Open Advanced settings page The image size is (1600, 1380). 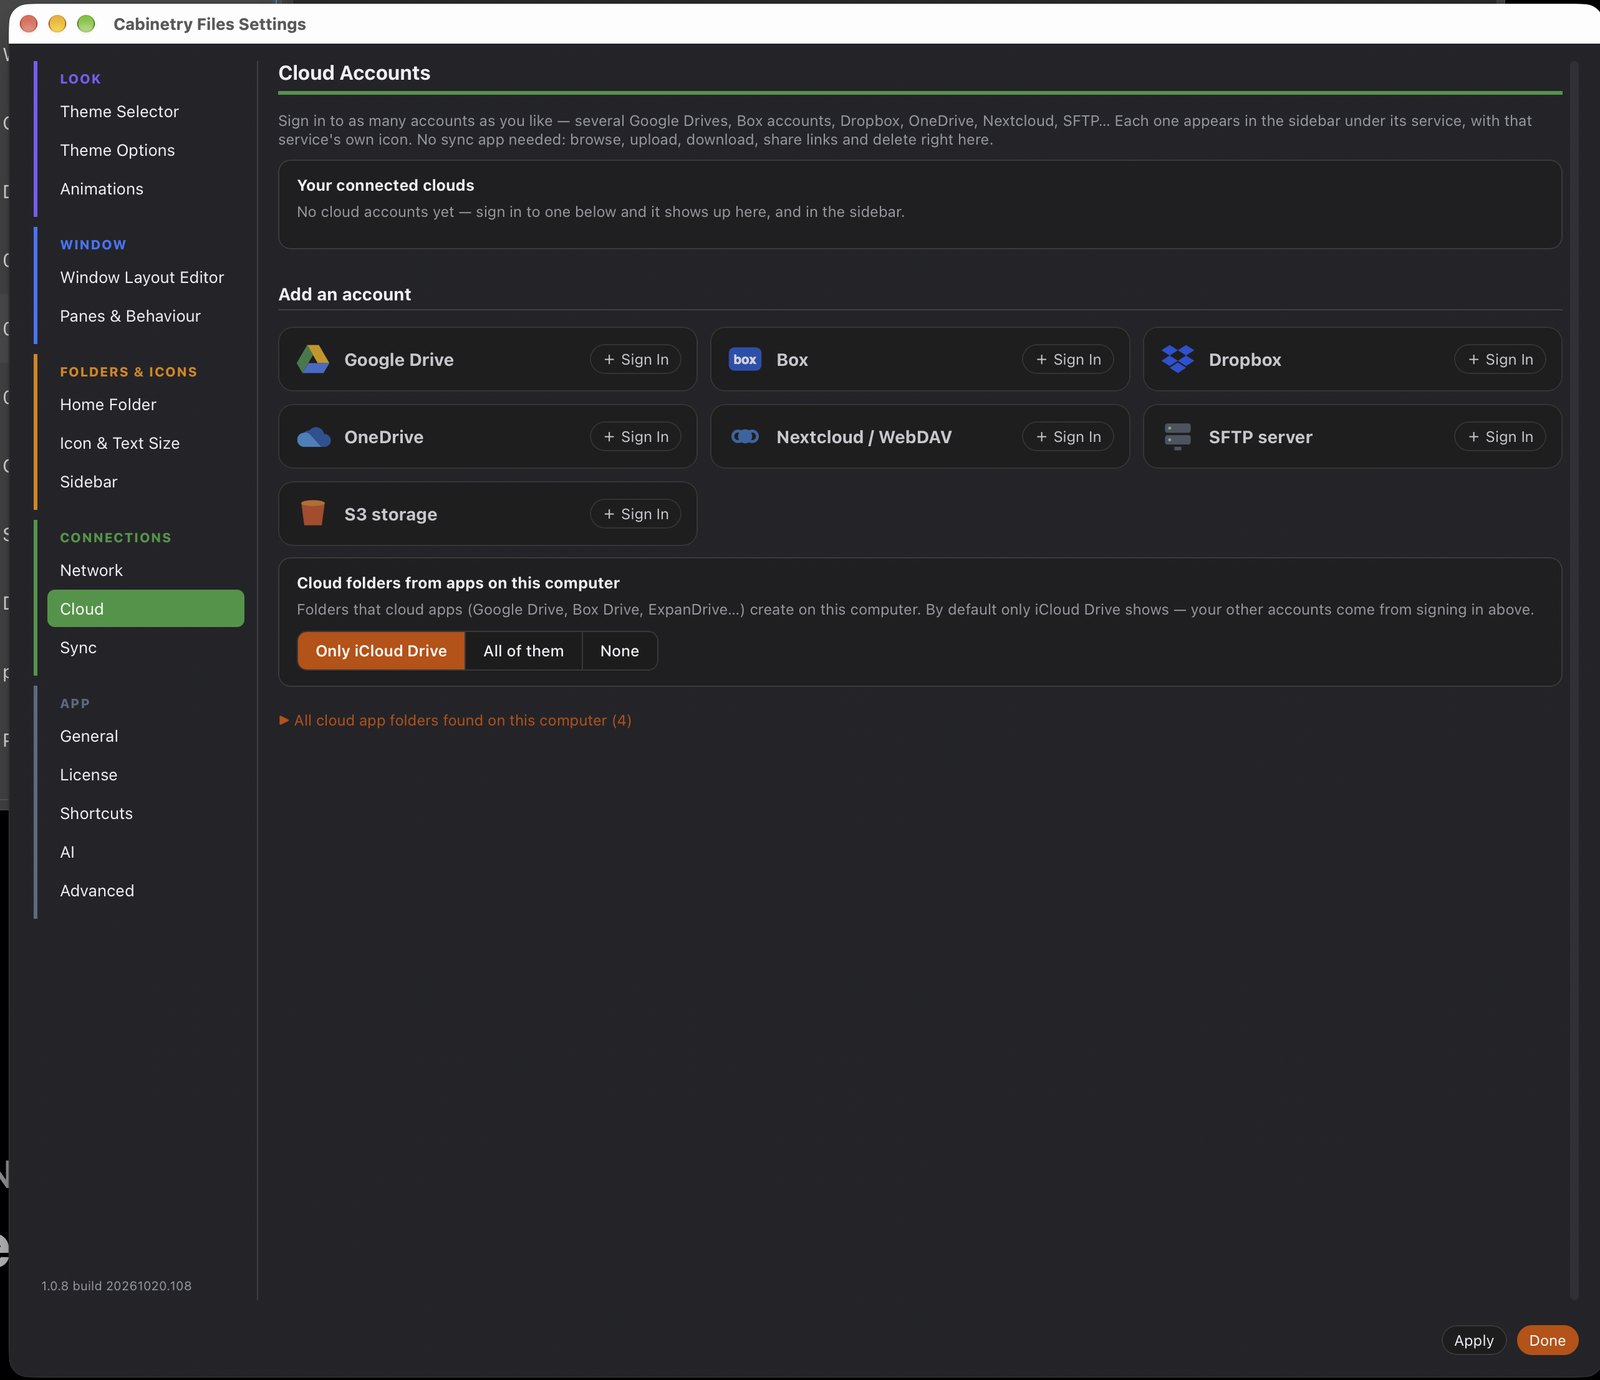[146, 891]
